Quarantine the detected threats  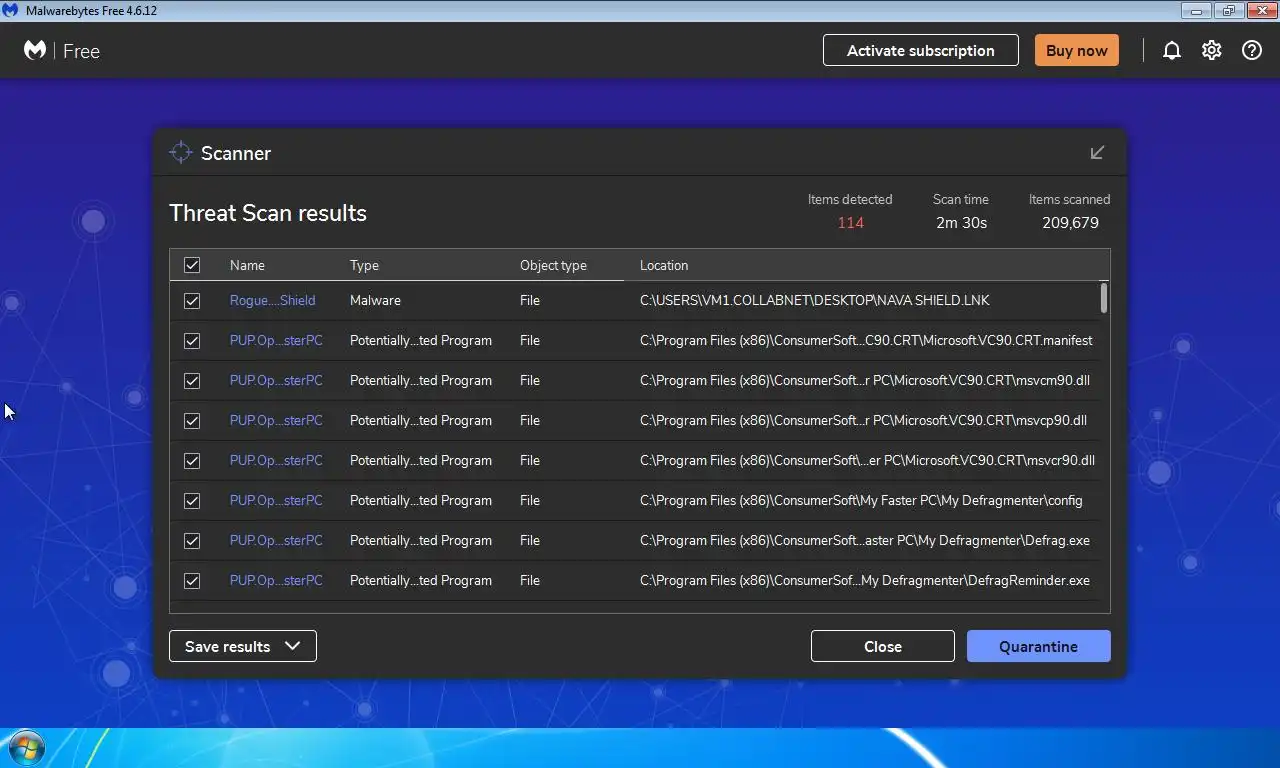1038,646
